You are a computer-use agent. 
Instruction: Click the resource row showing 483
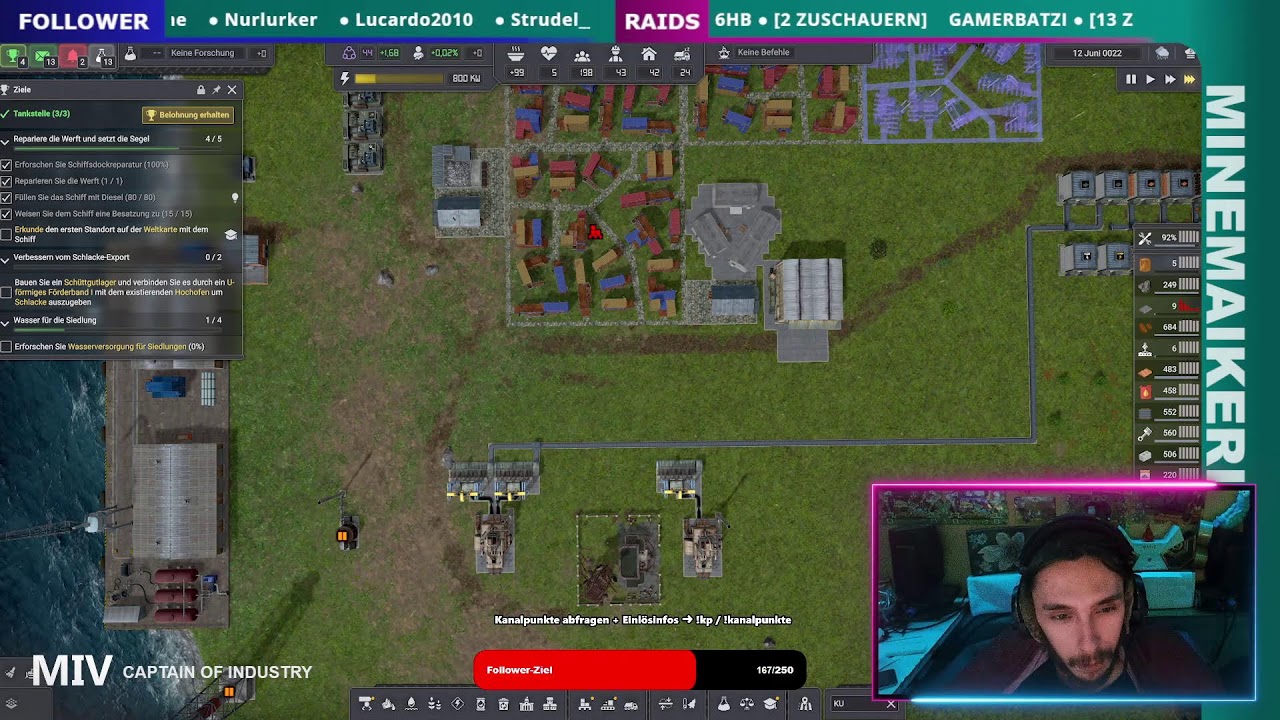click(x=1168, y=370)
